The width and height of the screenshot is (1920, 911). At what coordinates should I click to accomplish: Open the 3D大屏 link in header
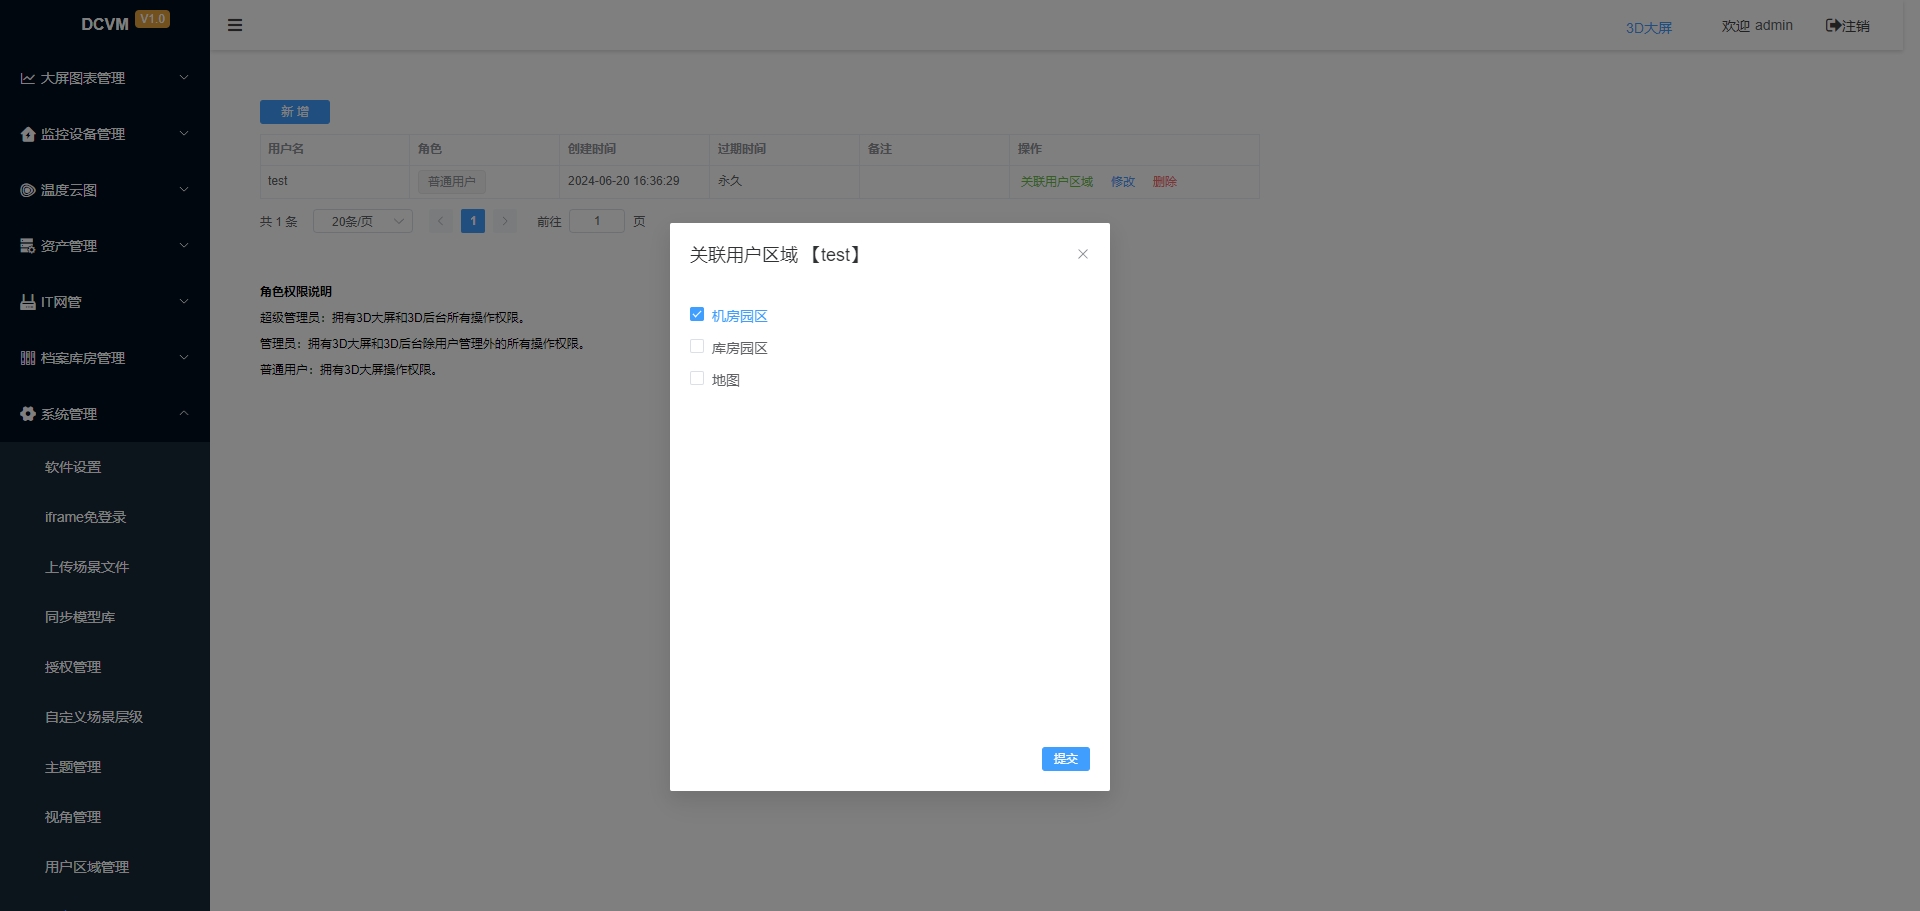(1649, 28)
